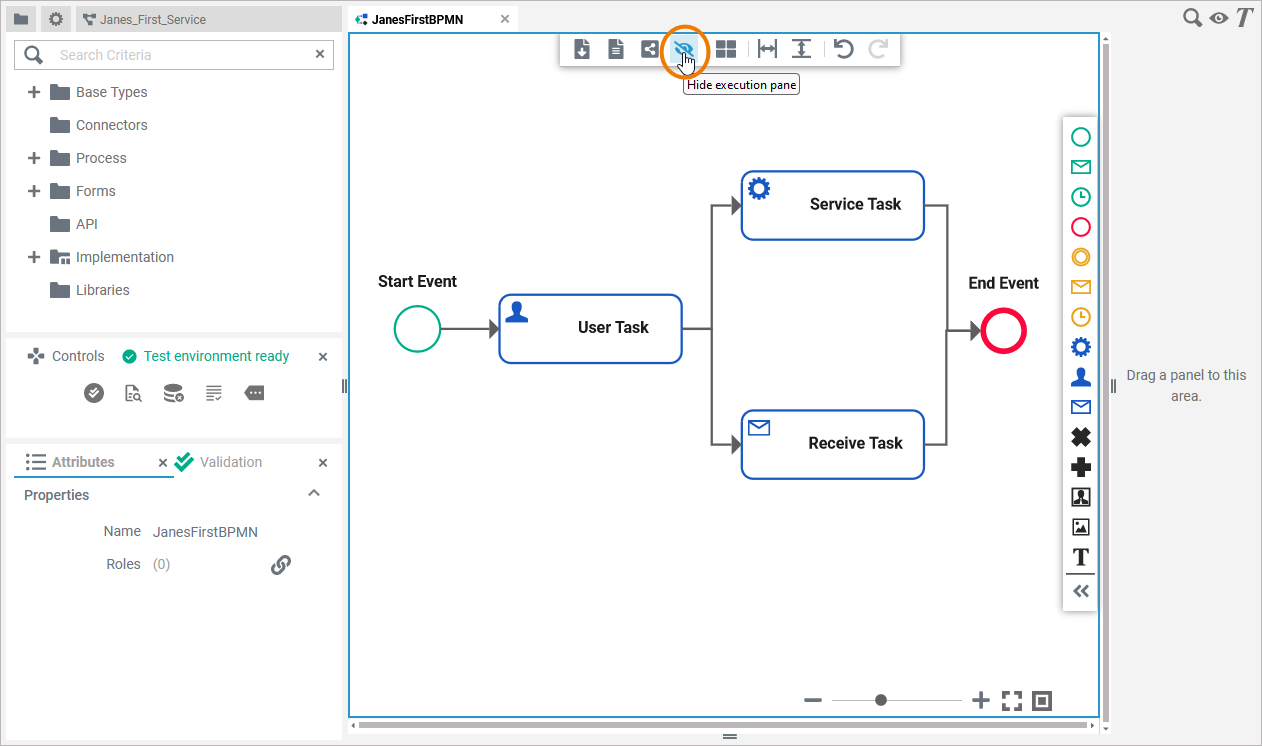Select the JanesFirstBPMN editor tab

[x=417, y=19]
